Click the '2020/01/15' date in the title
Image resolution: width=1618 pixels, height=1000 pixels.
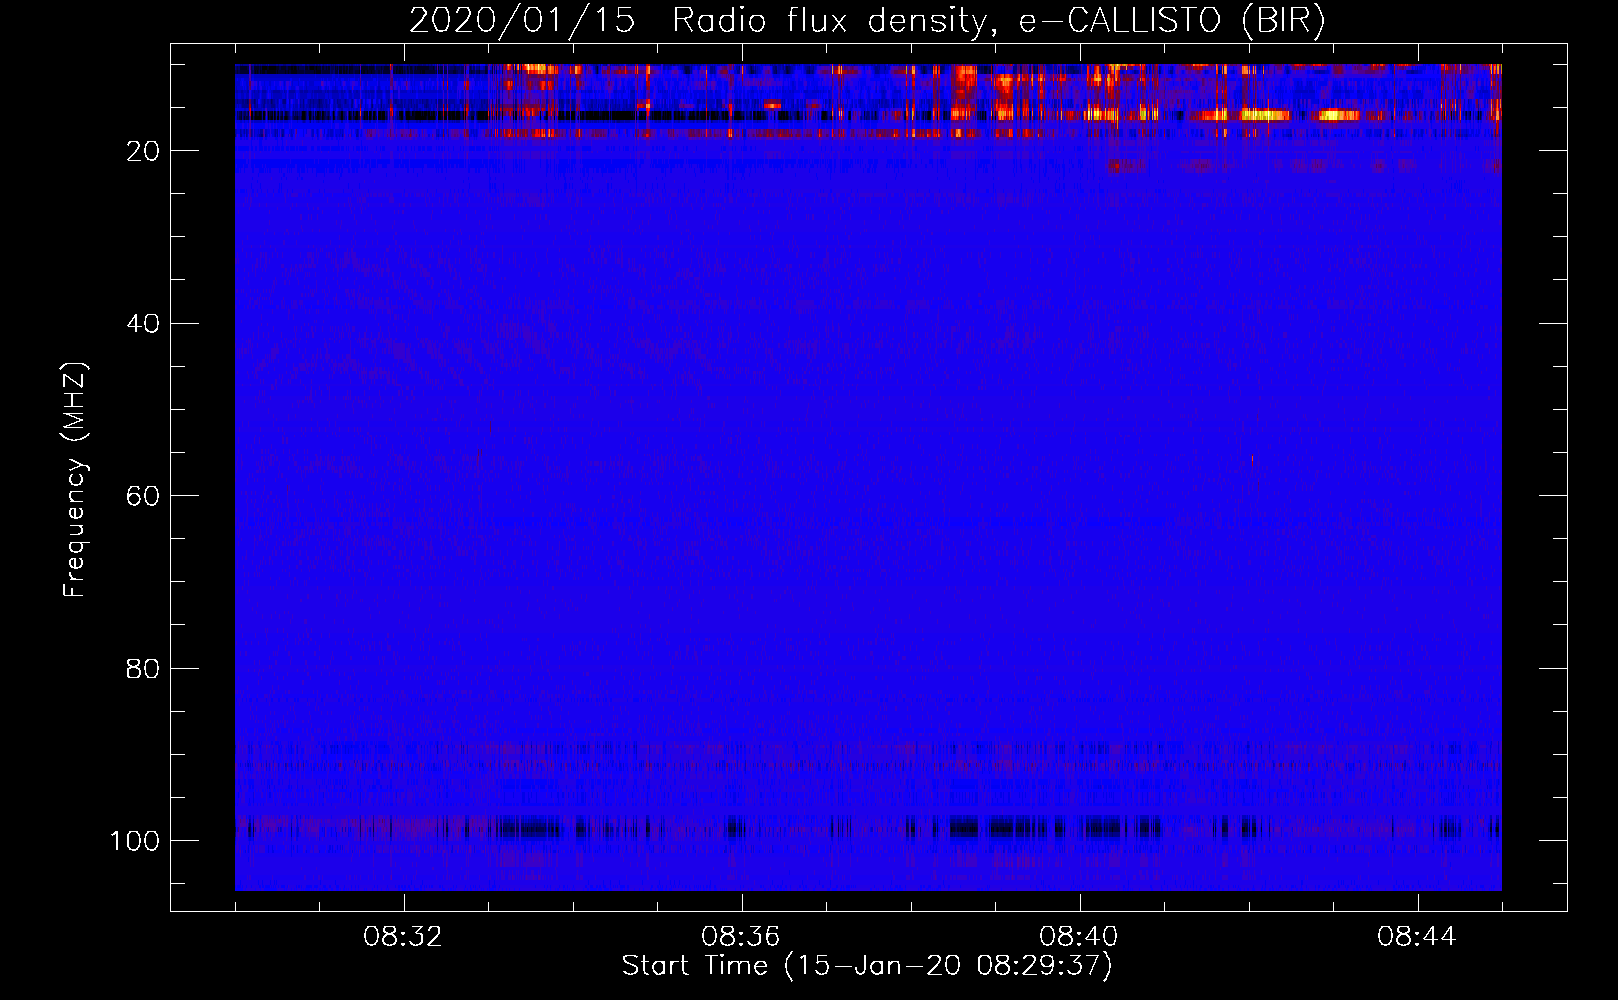tap(522, 21)
